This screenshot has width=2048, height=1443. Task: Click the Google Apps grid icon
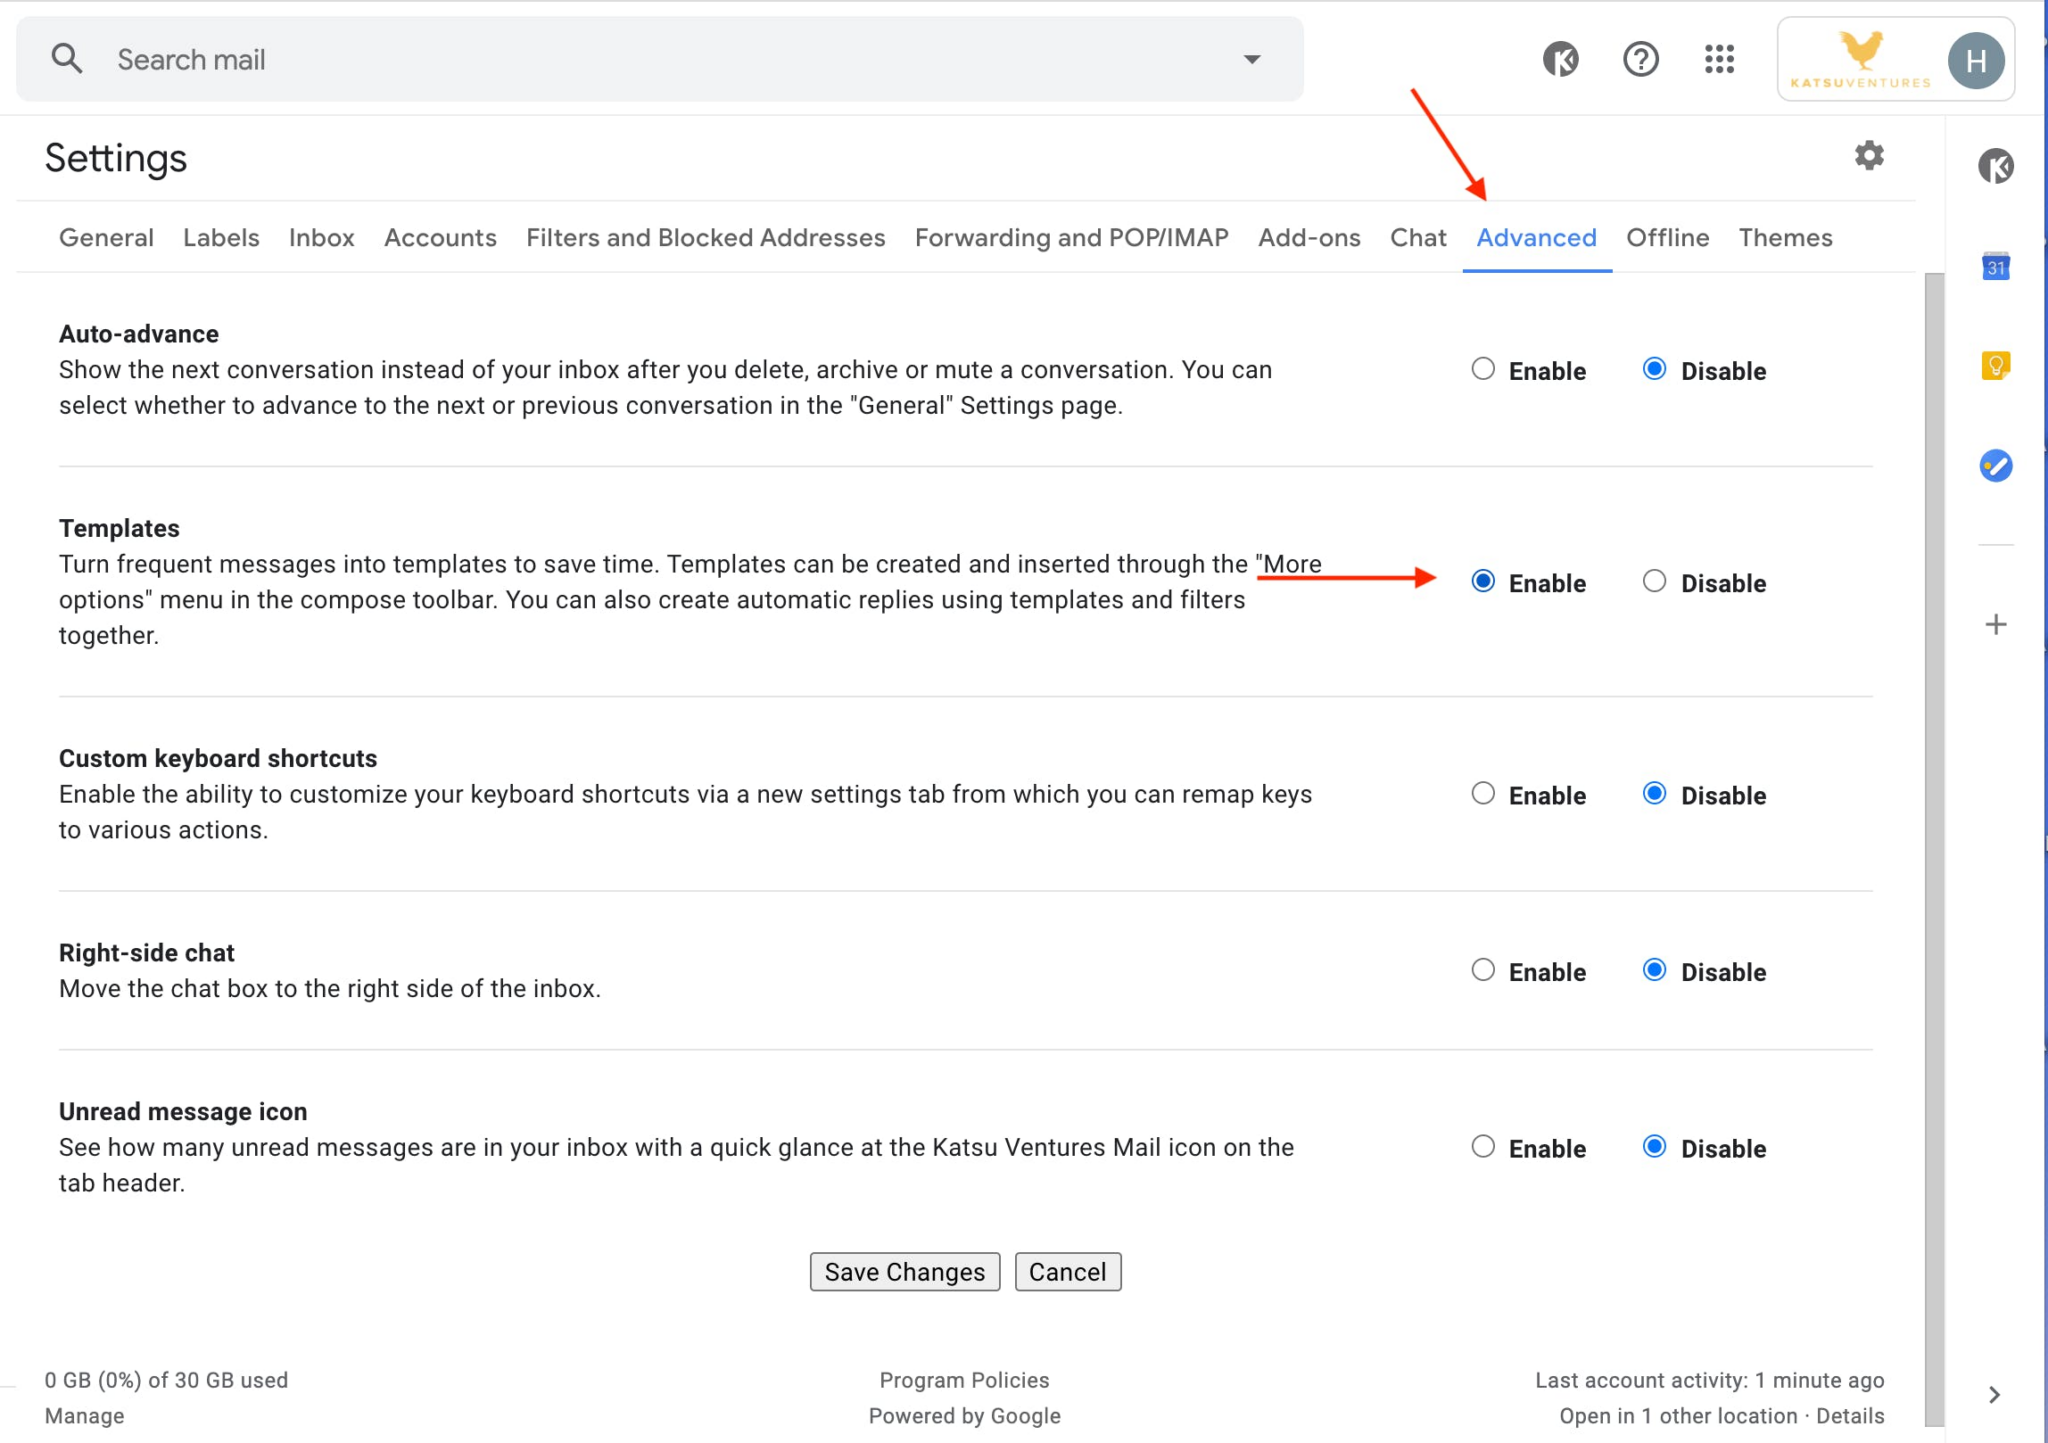click(1717, 59)
